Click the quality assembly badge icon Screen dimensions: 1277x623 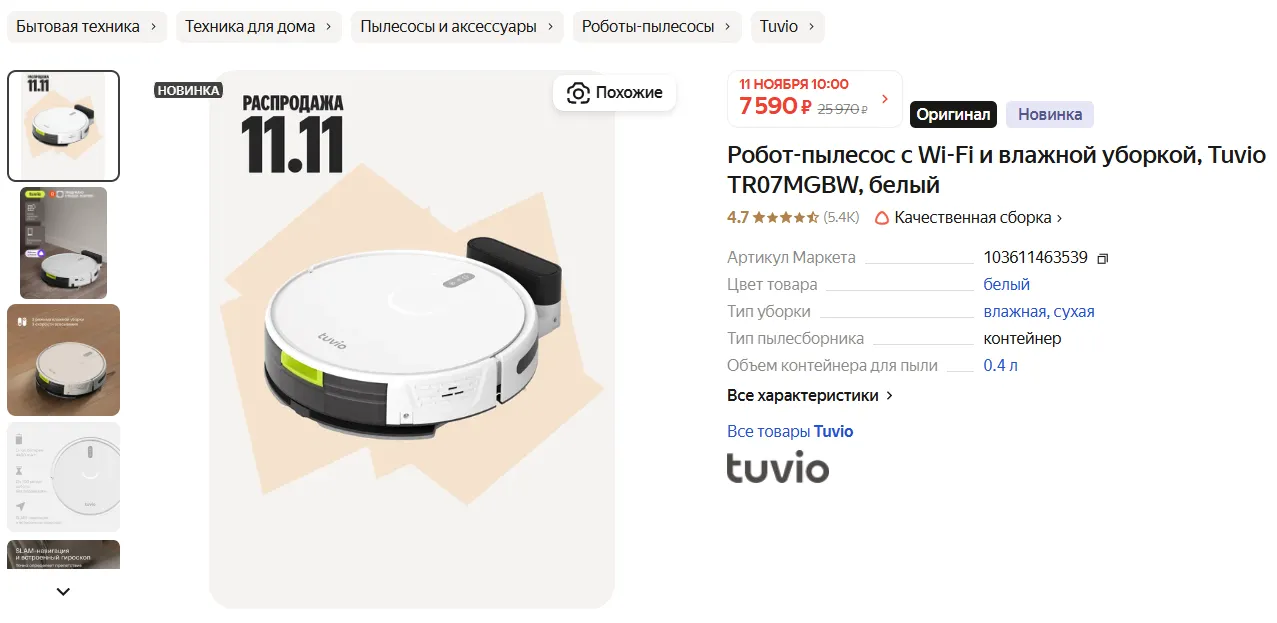881,217
